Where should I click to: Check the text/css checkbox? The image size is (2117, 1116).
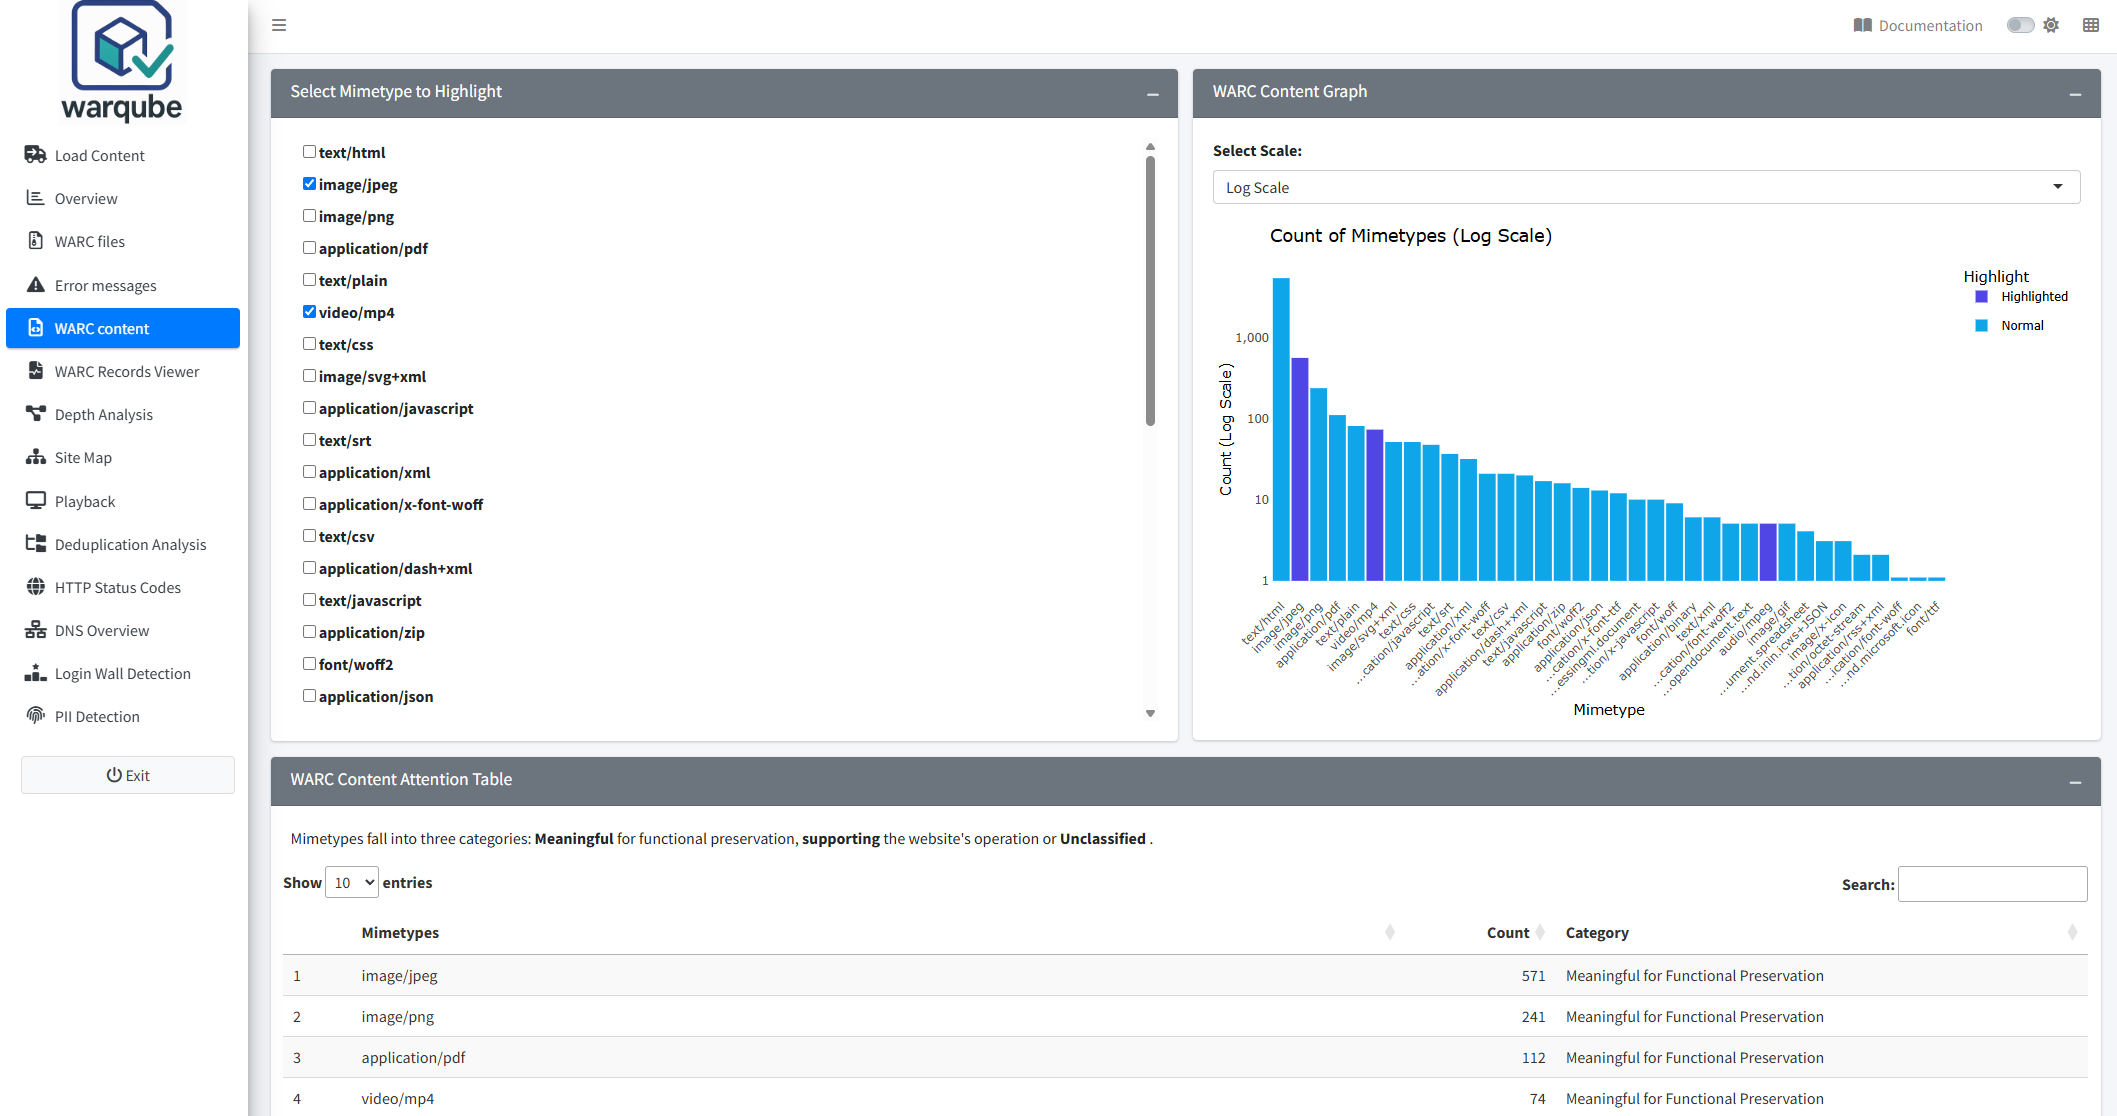coord(309,343)
